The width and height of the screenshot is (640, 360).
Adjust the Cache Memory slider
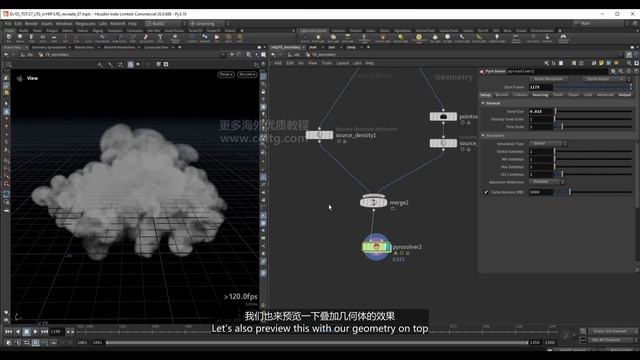click(593, 192)
